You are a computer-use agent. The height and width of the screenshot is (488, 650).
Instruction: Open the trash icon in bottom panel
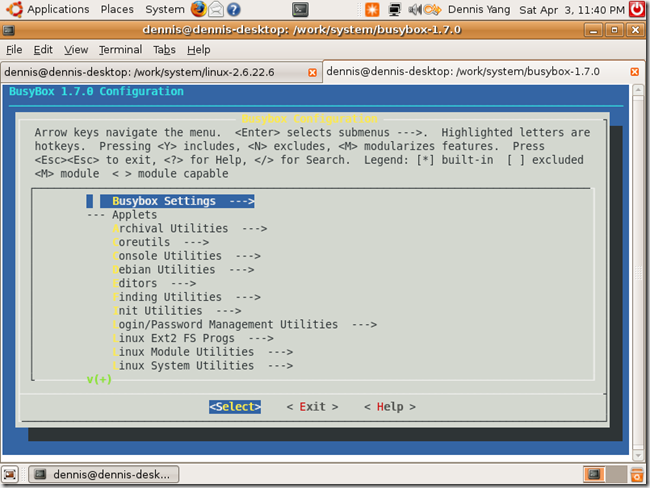point(637,474)
